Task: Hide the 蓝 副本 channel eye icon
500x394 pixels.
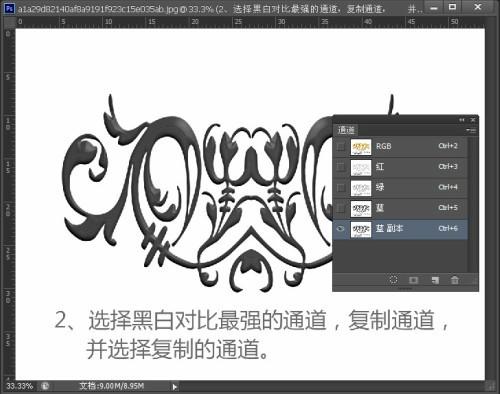Action: coord(341,229)
